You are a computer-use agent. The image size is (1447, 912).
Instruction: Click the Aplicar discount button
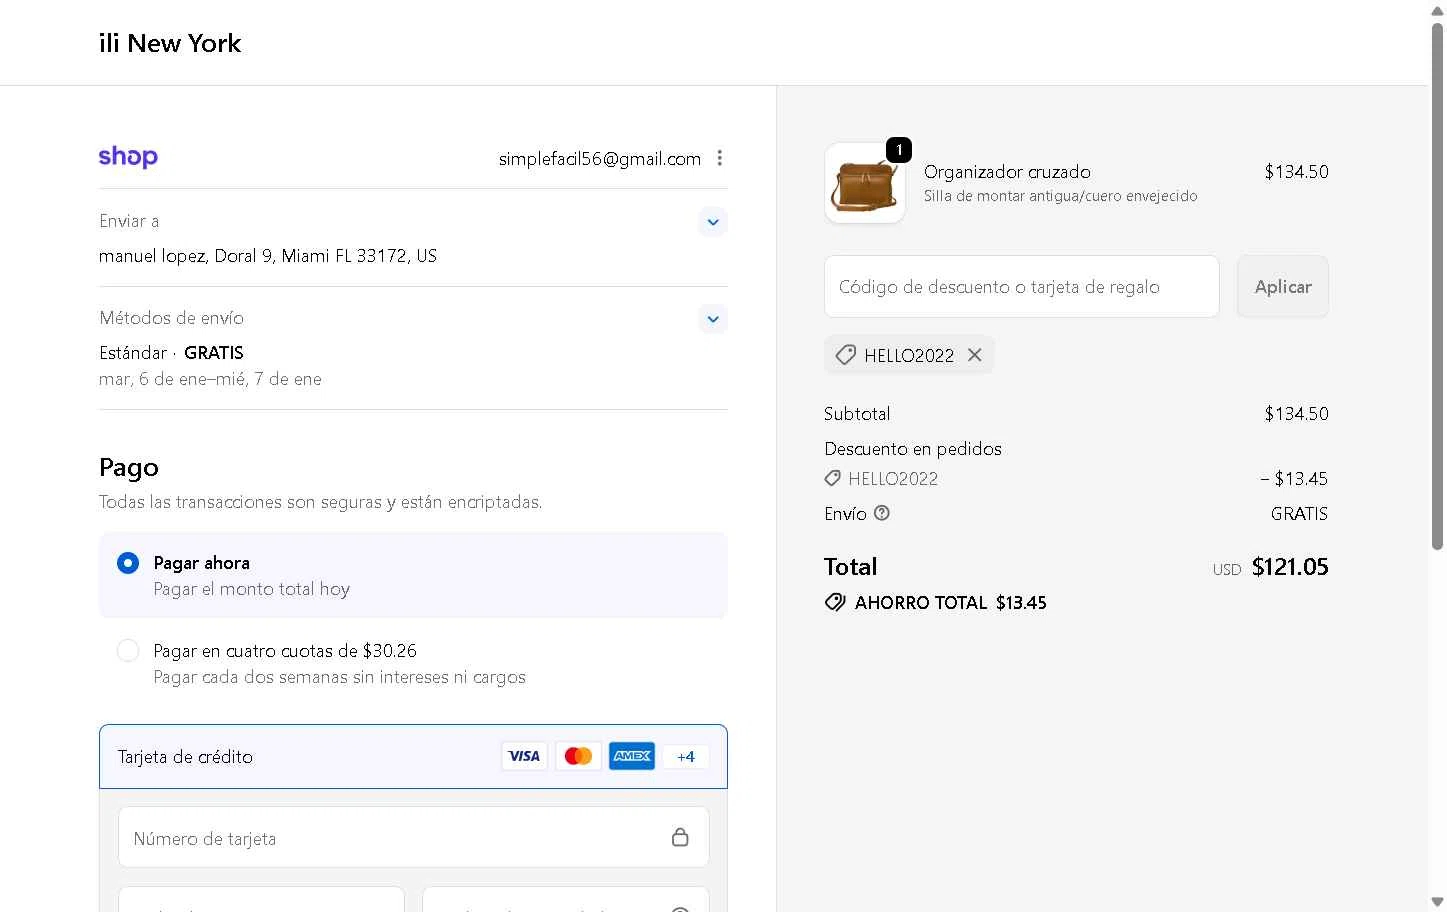[x=1283, y=287]
